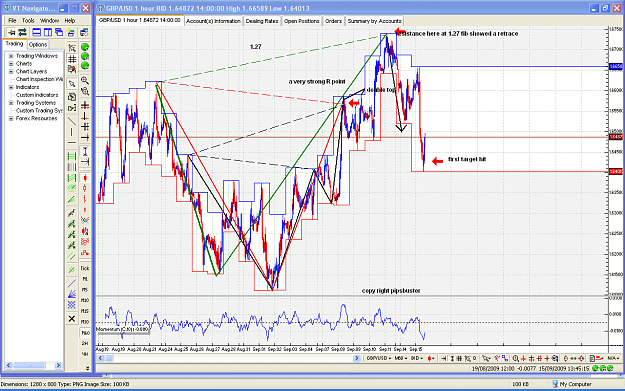Screen dimensions: 625x391
Task: Open the N/A dropdown in bottom toolbar
Action: 613,358
